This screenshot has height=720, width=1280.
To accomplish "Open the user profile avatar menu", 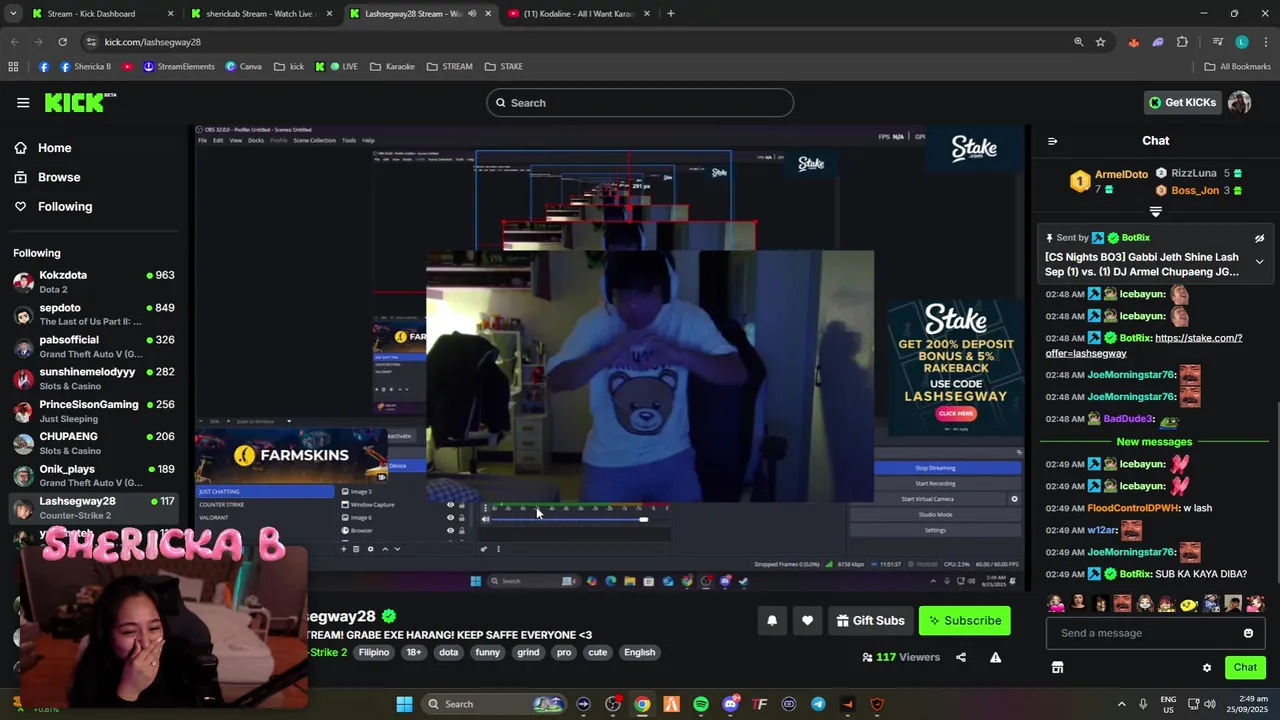I will 1239,102.
